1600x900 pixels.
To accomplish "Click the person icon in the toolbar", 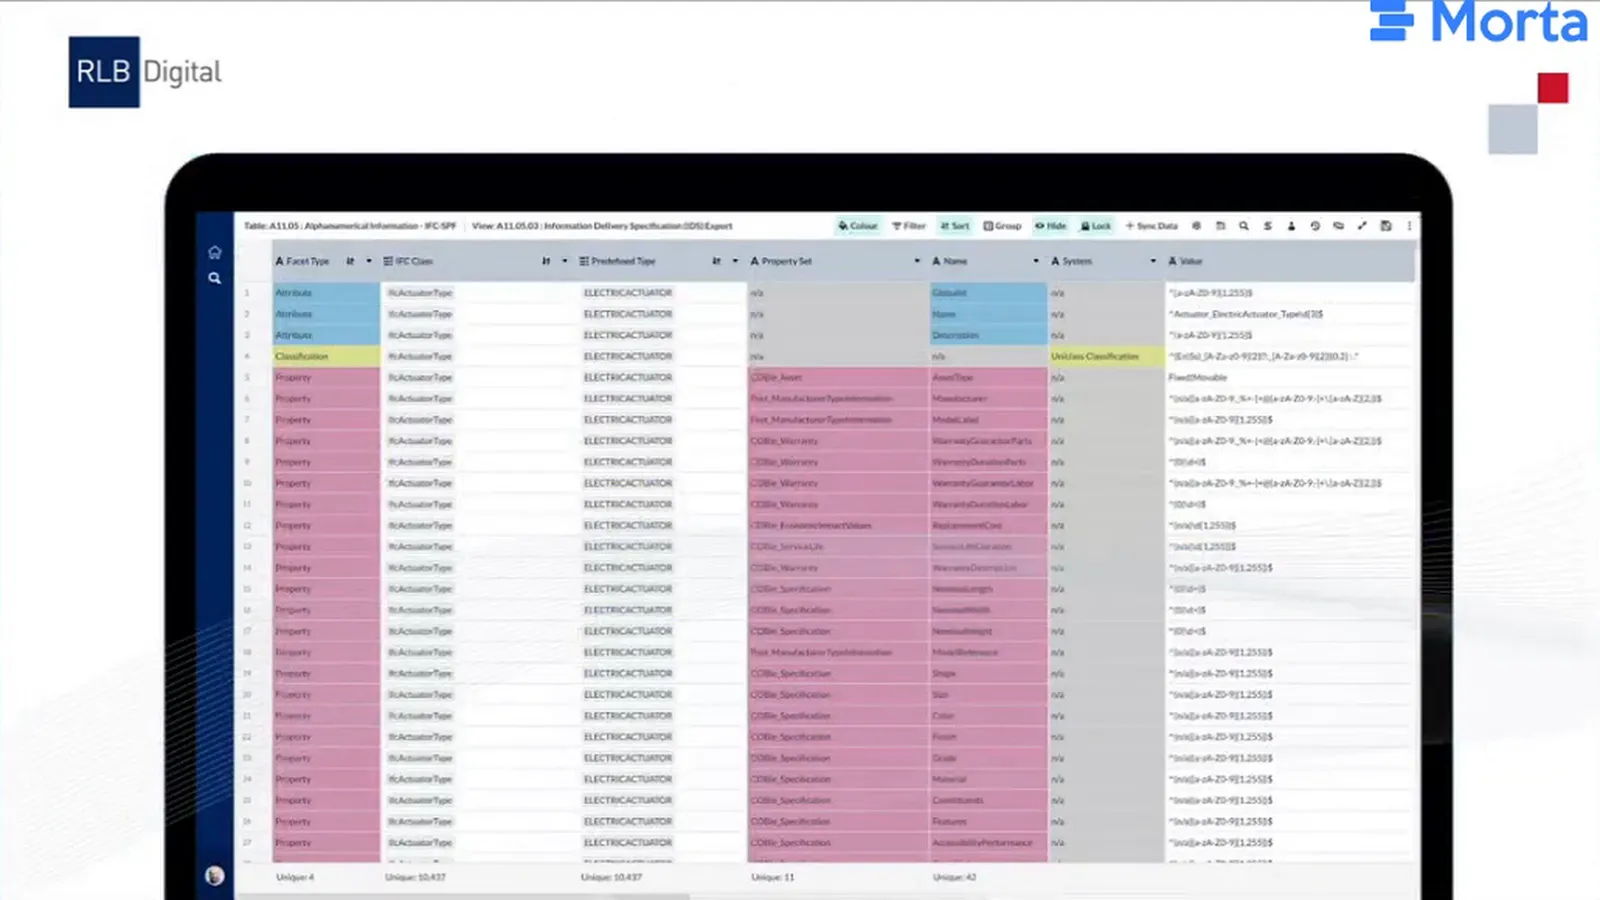I will (x=1291, y=226).
